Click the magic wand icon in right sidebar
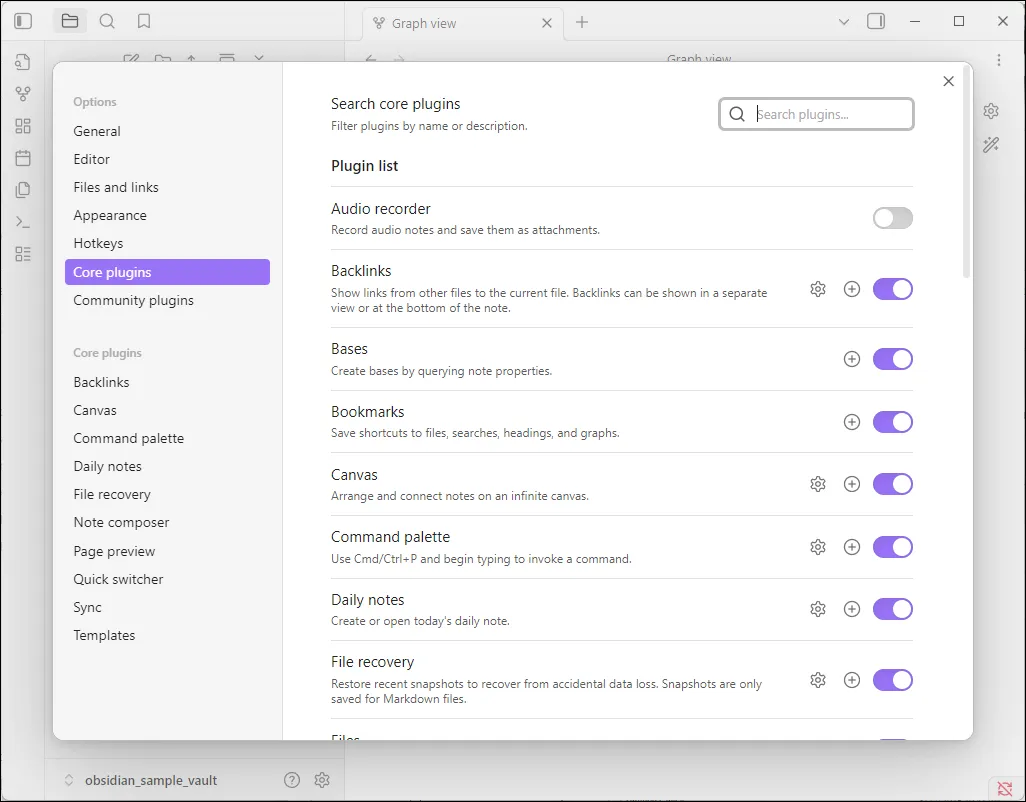Viewport: 1026px width, 802px height. 990,145
